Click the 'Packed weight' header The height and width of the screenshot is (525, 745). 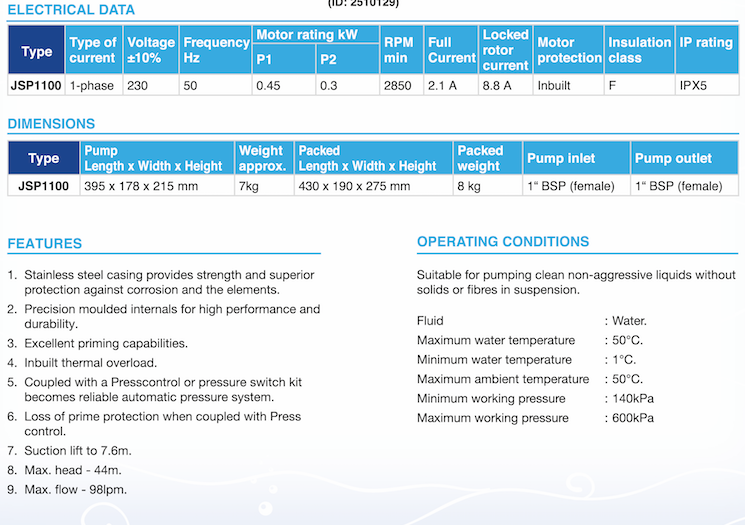[488, 158]
